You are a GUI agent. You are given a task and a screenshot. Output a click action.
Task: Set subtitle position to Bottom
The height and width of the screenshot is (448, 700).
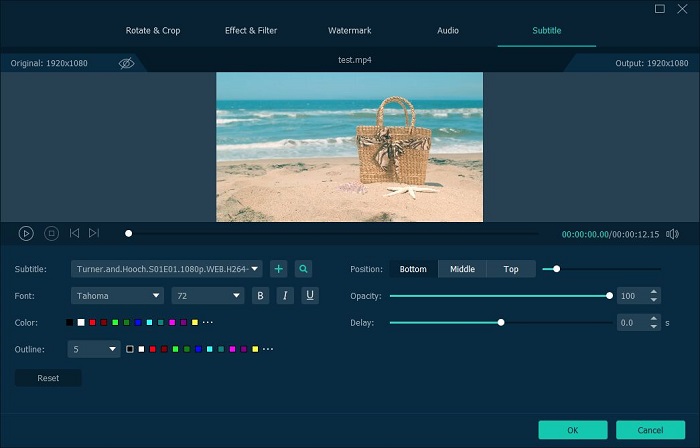(x=413, y=269)
